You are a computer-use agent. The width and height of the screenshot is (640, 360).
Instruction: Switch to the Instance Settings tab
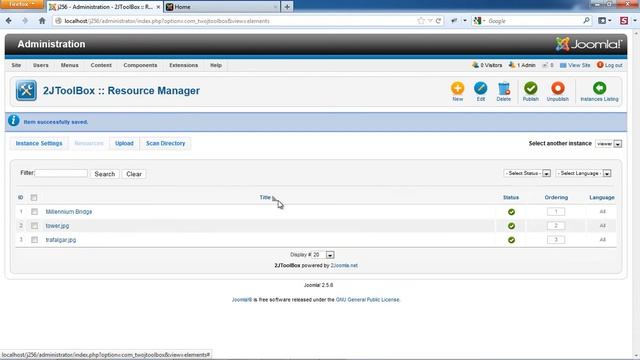point(39,144)
